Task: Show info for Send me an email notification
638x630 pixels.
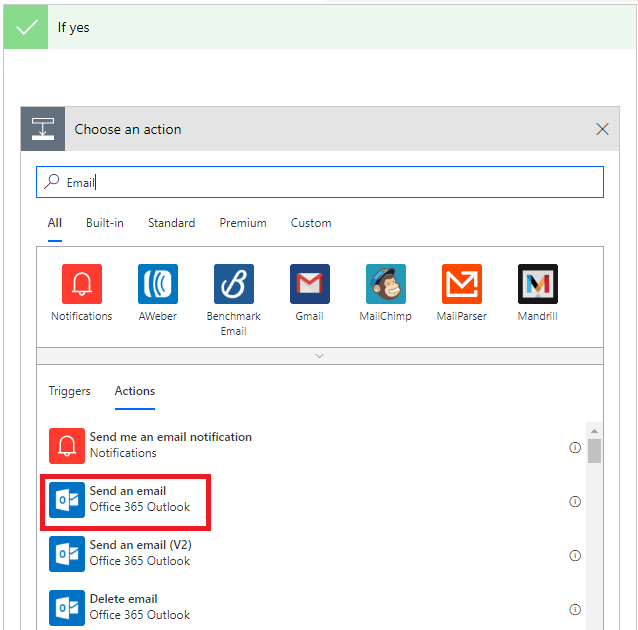Action: [x=575, y=448]
